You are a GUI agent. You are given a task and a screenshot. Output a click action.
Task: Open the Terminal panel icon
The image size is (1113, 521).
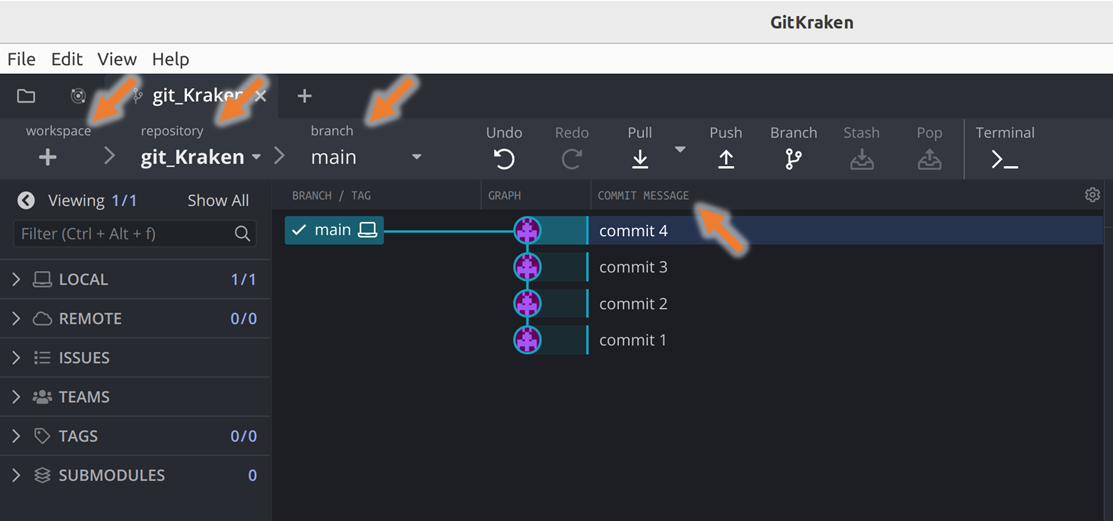coord(1004,160)
